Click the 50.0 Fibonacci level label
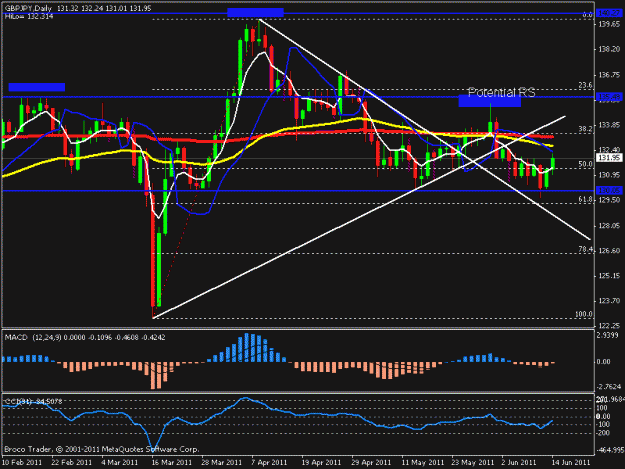This screenshot has height=469, width=625. click(585, 164)
